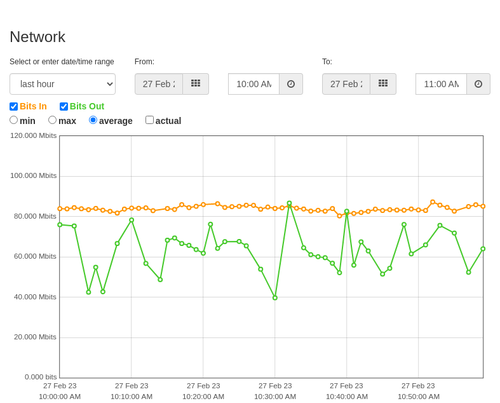The width and height of the screenshot is (500, 403).
Task: Click the From time field '10:00 AM'
Action: pyautogui.click(x=254, y=84)
